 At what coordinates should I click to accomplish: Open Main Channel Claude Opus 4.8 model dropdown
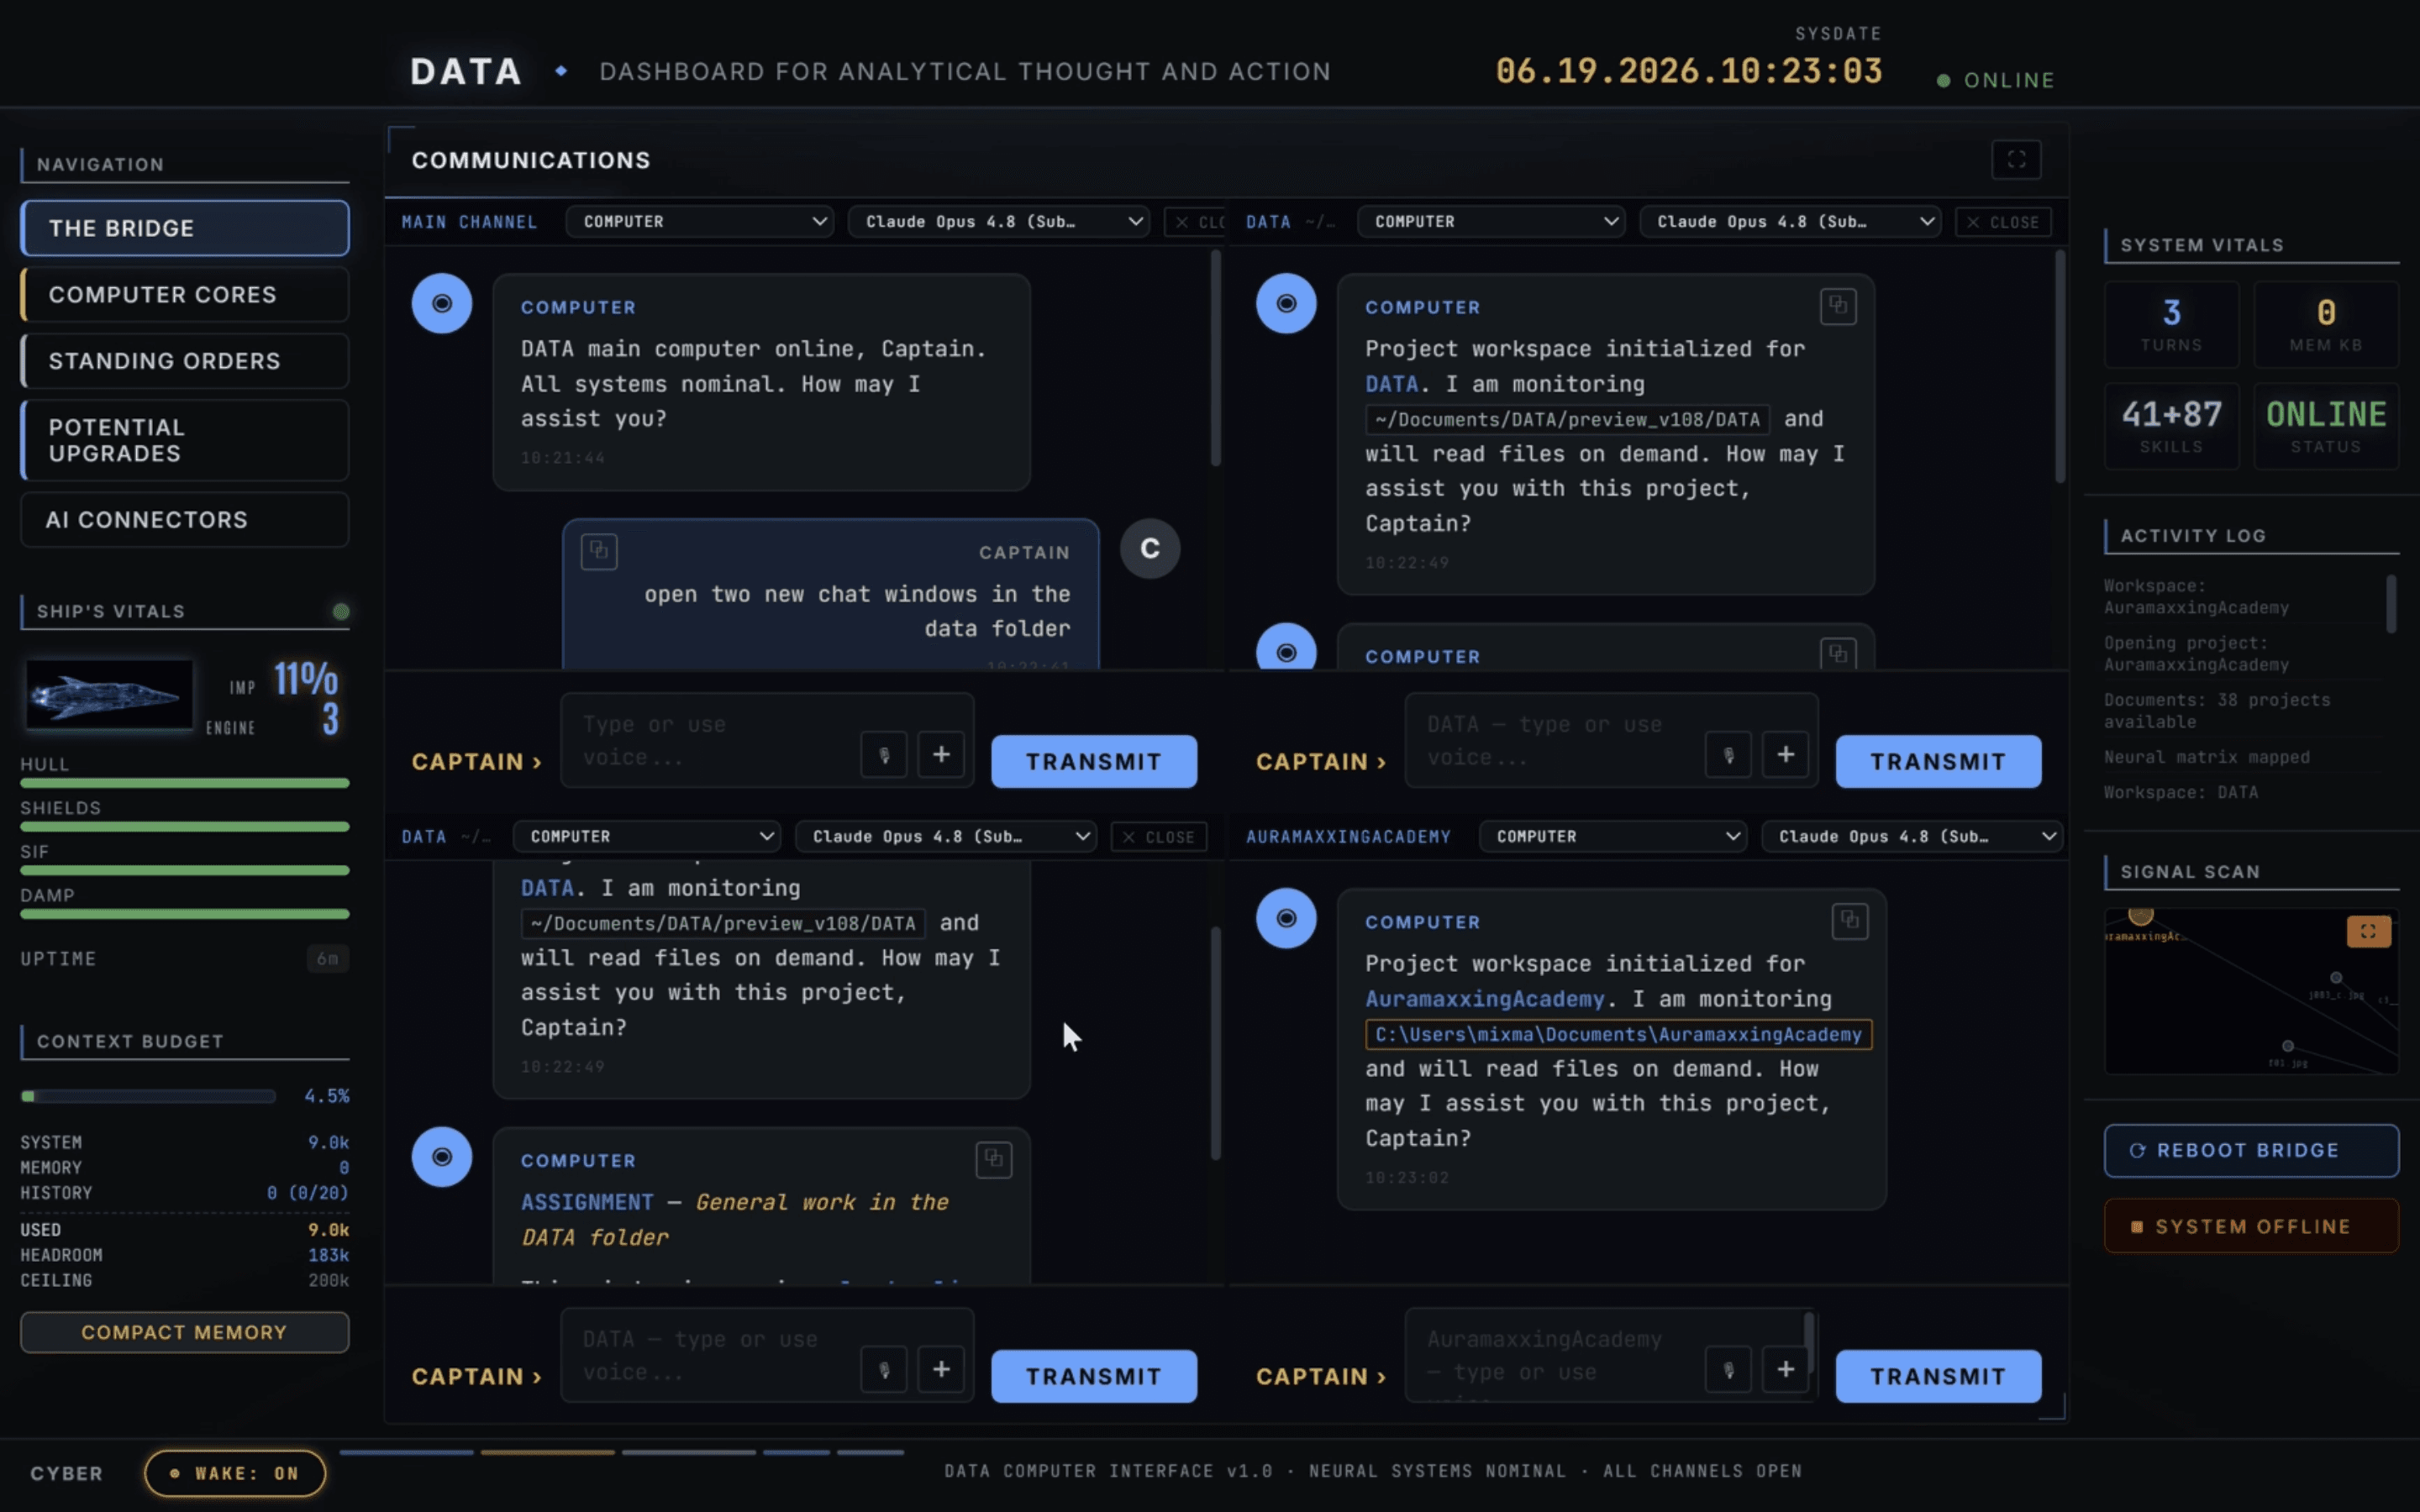[998, 222]
